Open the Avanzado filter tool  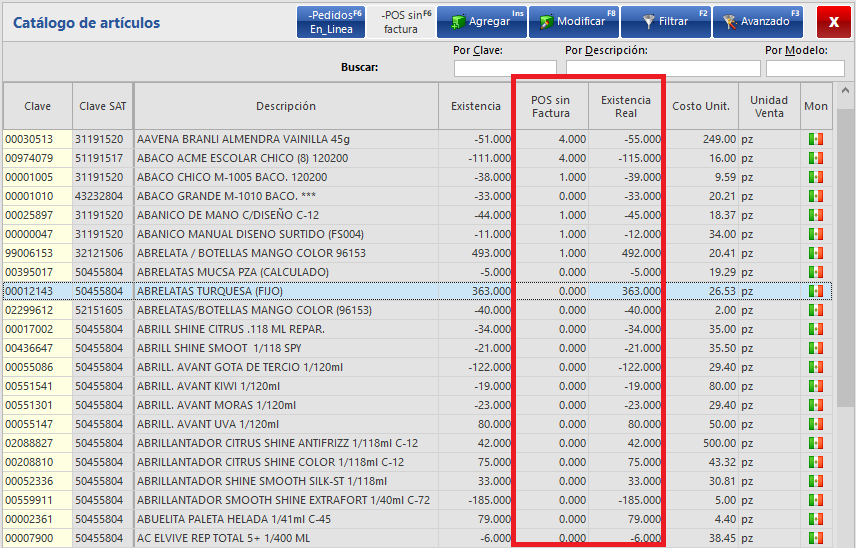tap(757, 21)
